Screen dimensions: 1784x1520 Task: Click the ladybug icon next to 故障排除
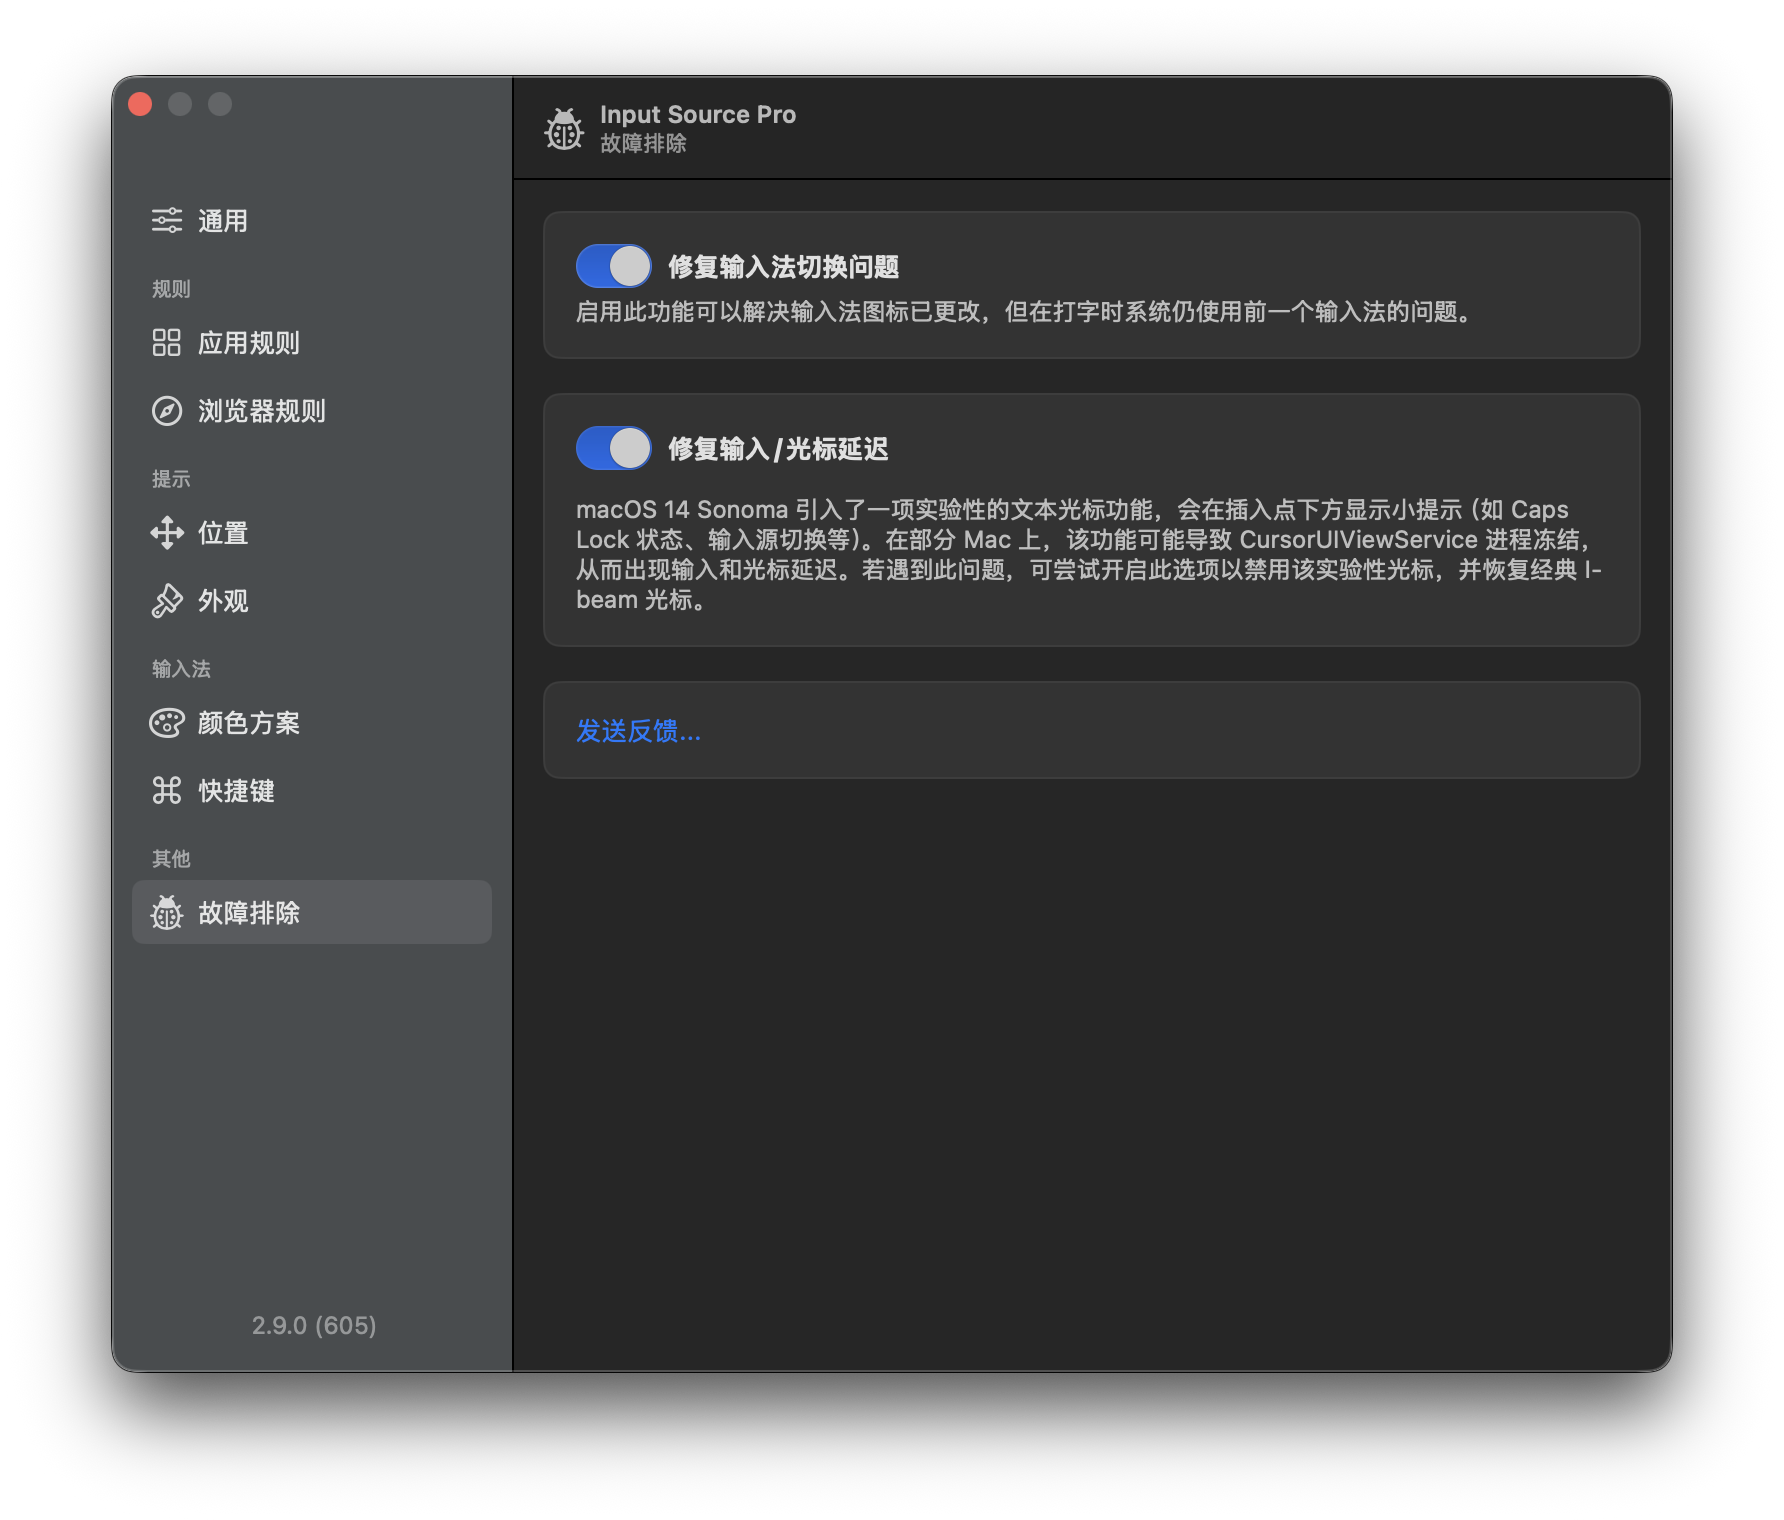pos(166,913)
